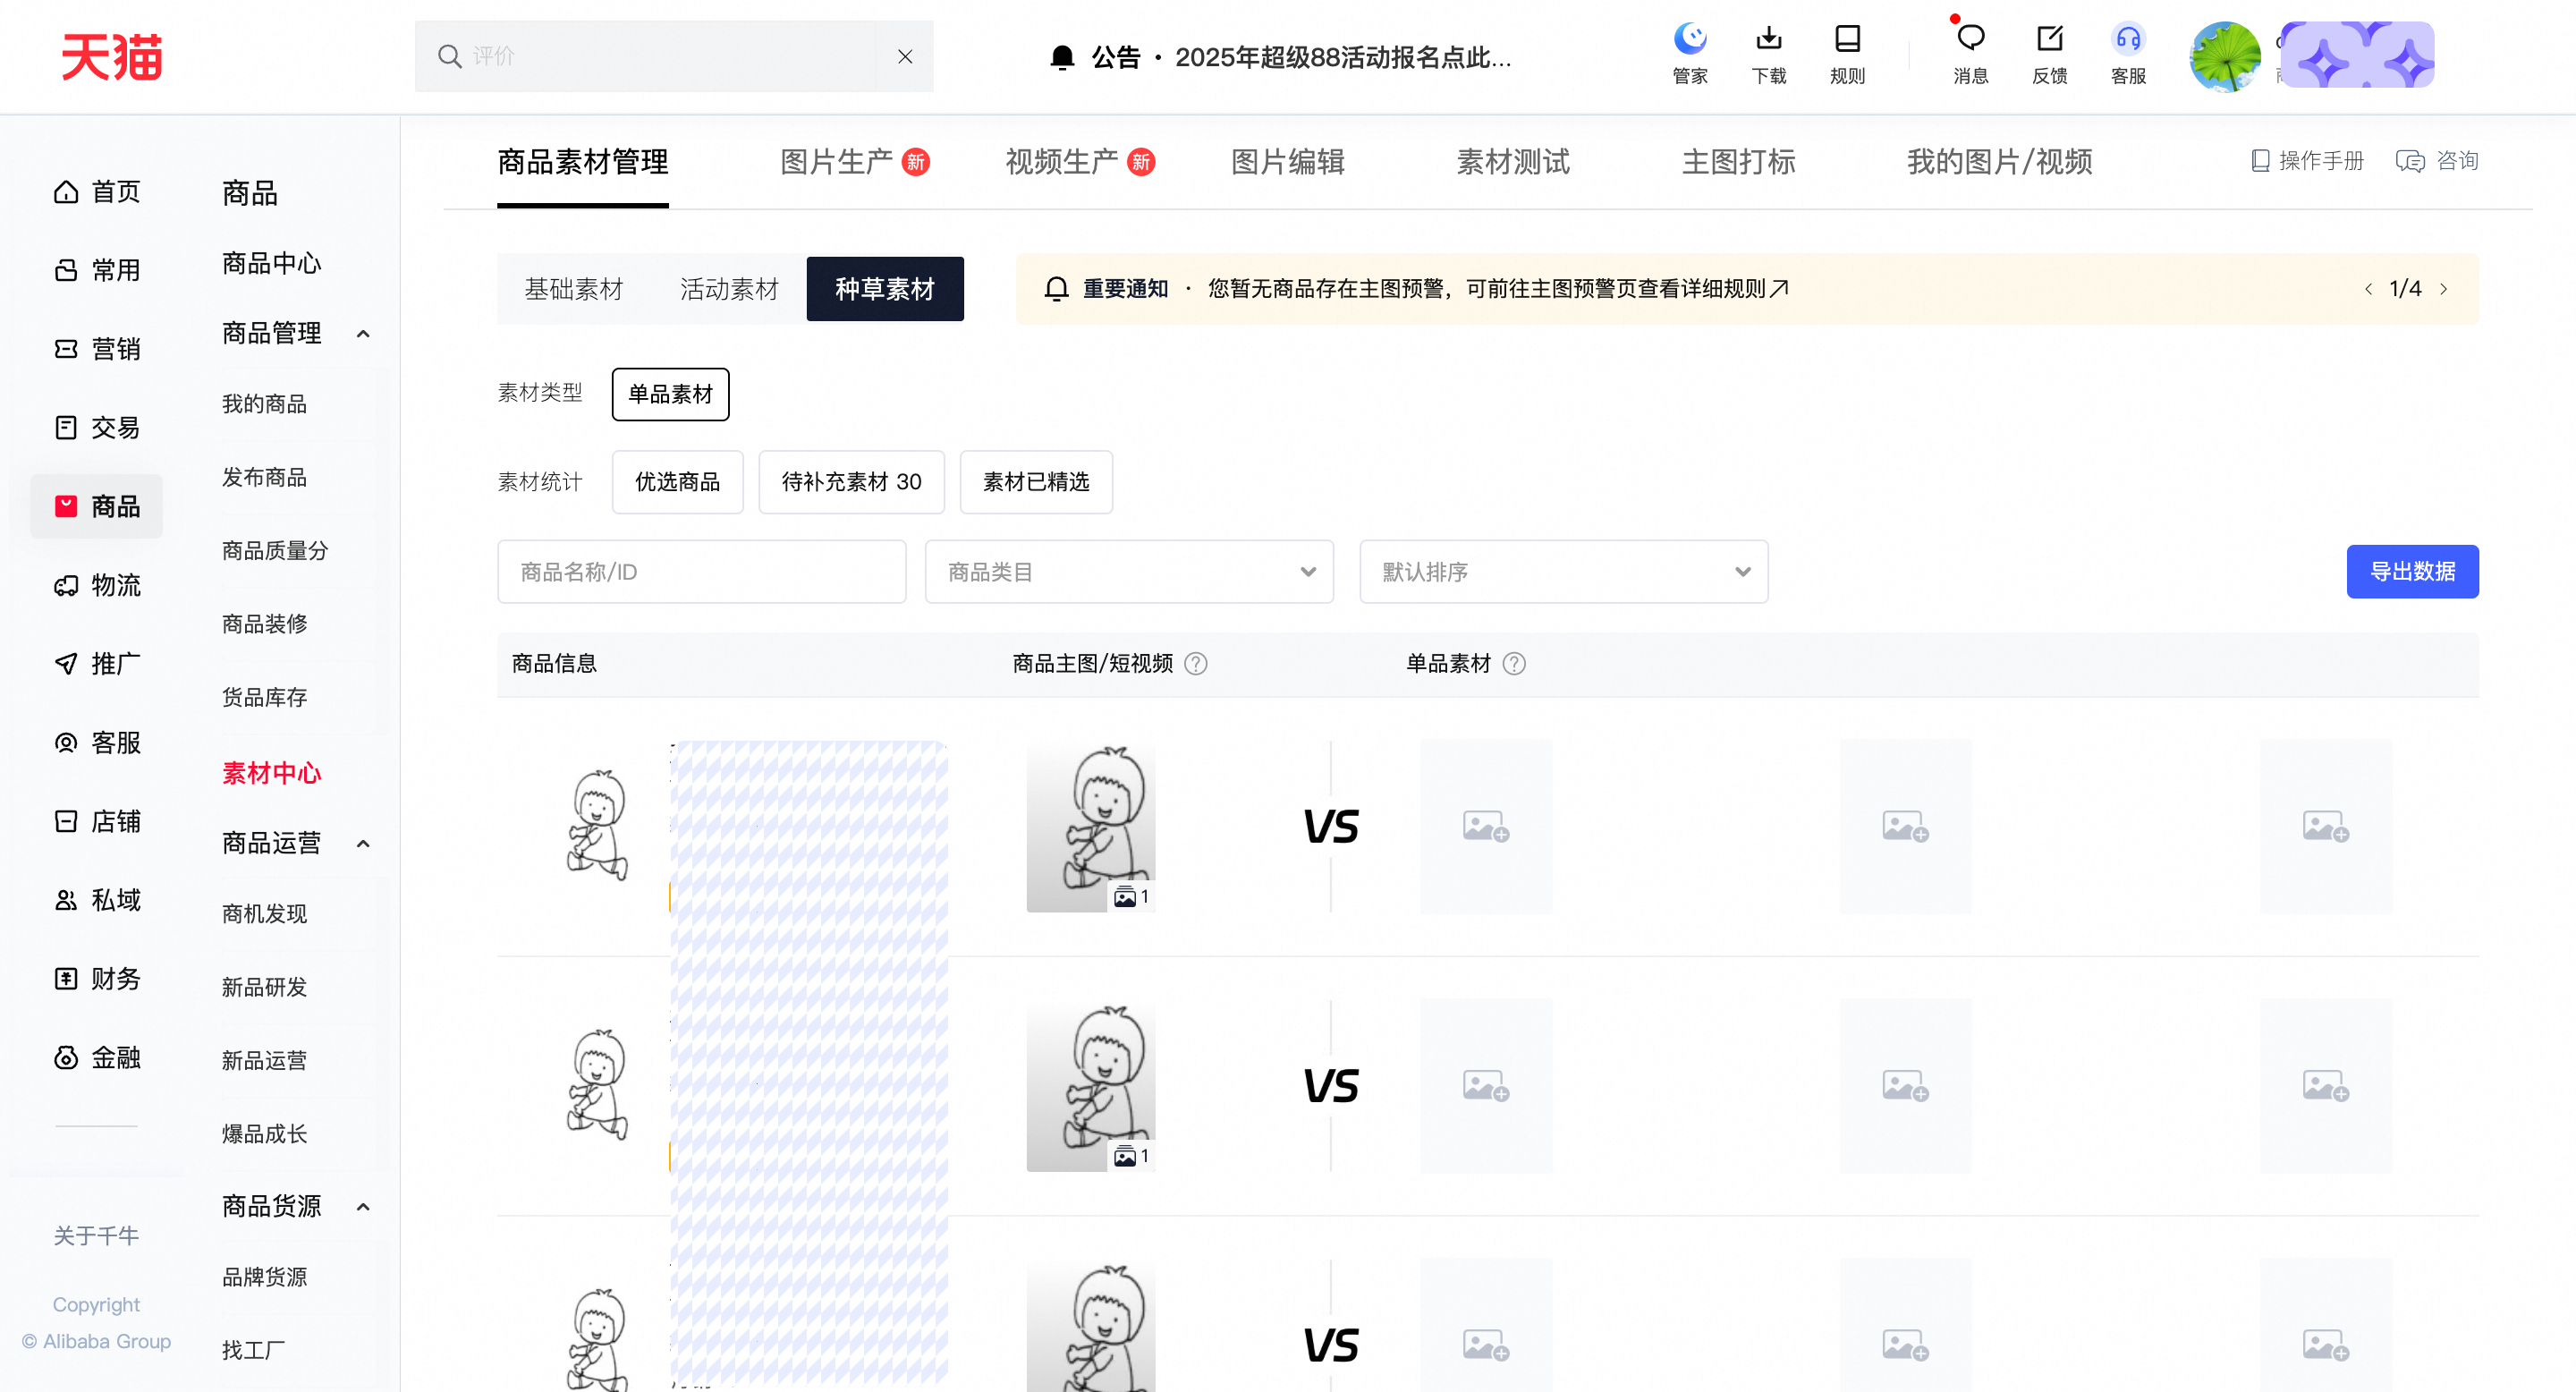The width and height of the screenshot is (2576, 1392).
Task: Filter by 待补充素材 30
Action: 851,482
